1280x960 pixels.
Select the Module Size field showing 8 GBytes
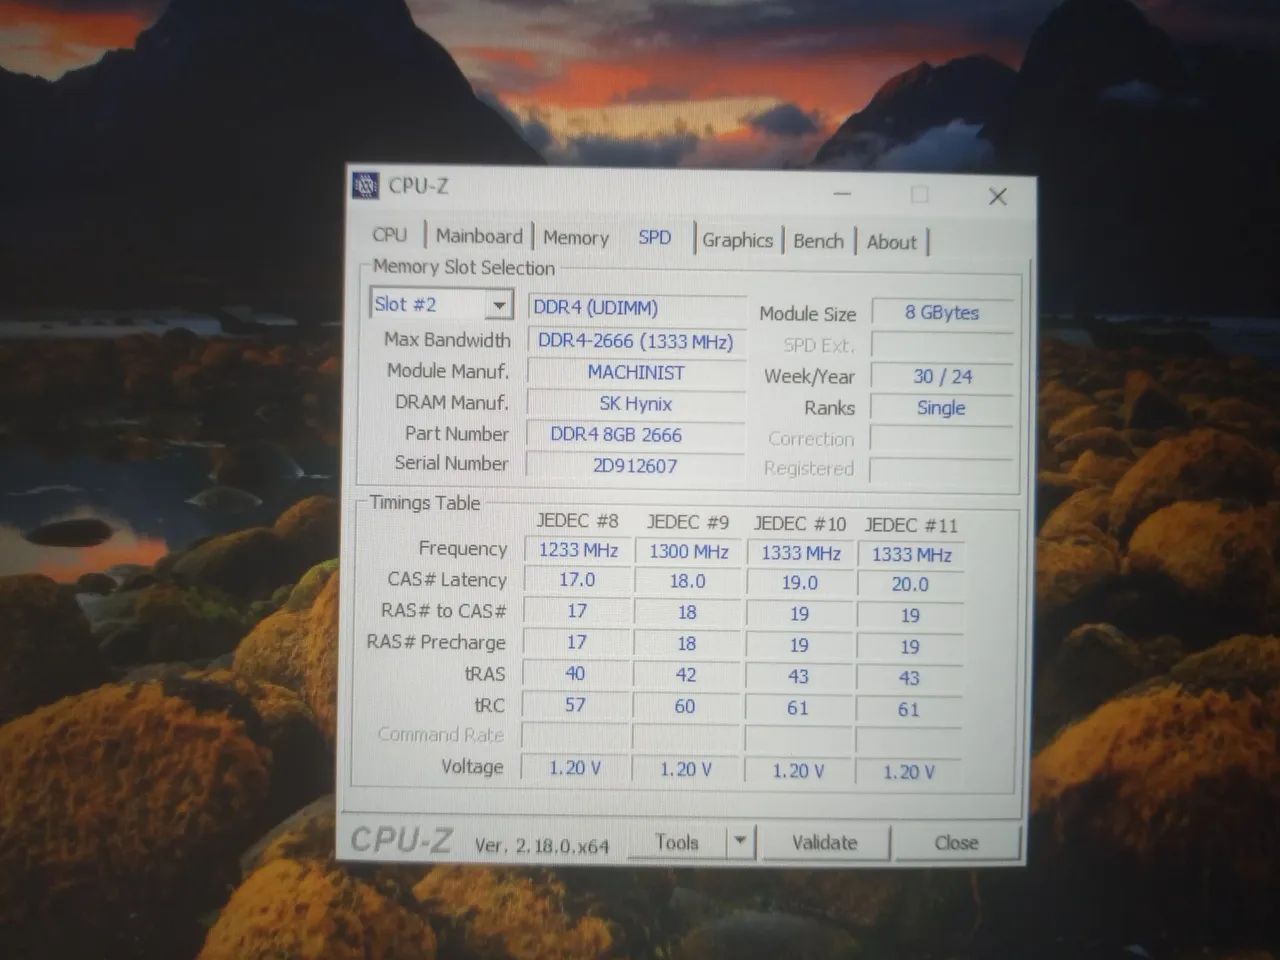click(941, 312)
